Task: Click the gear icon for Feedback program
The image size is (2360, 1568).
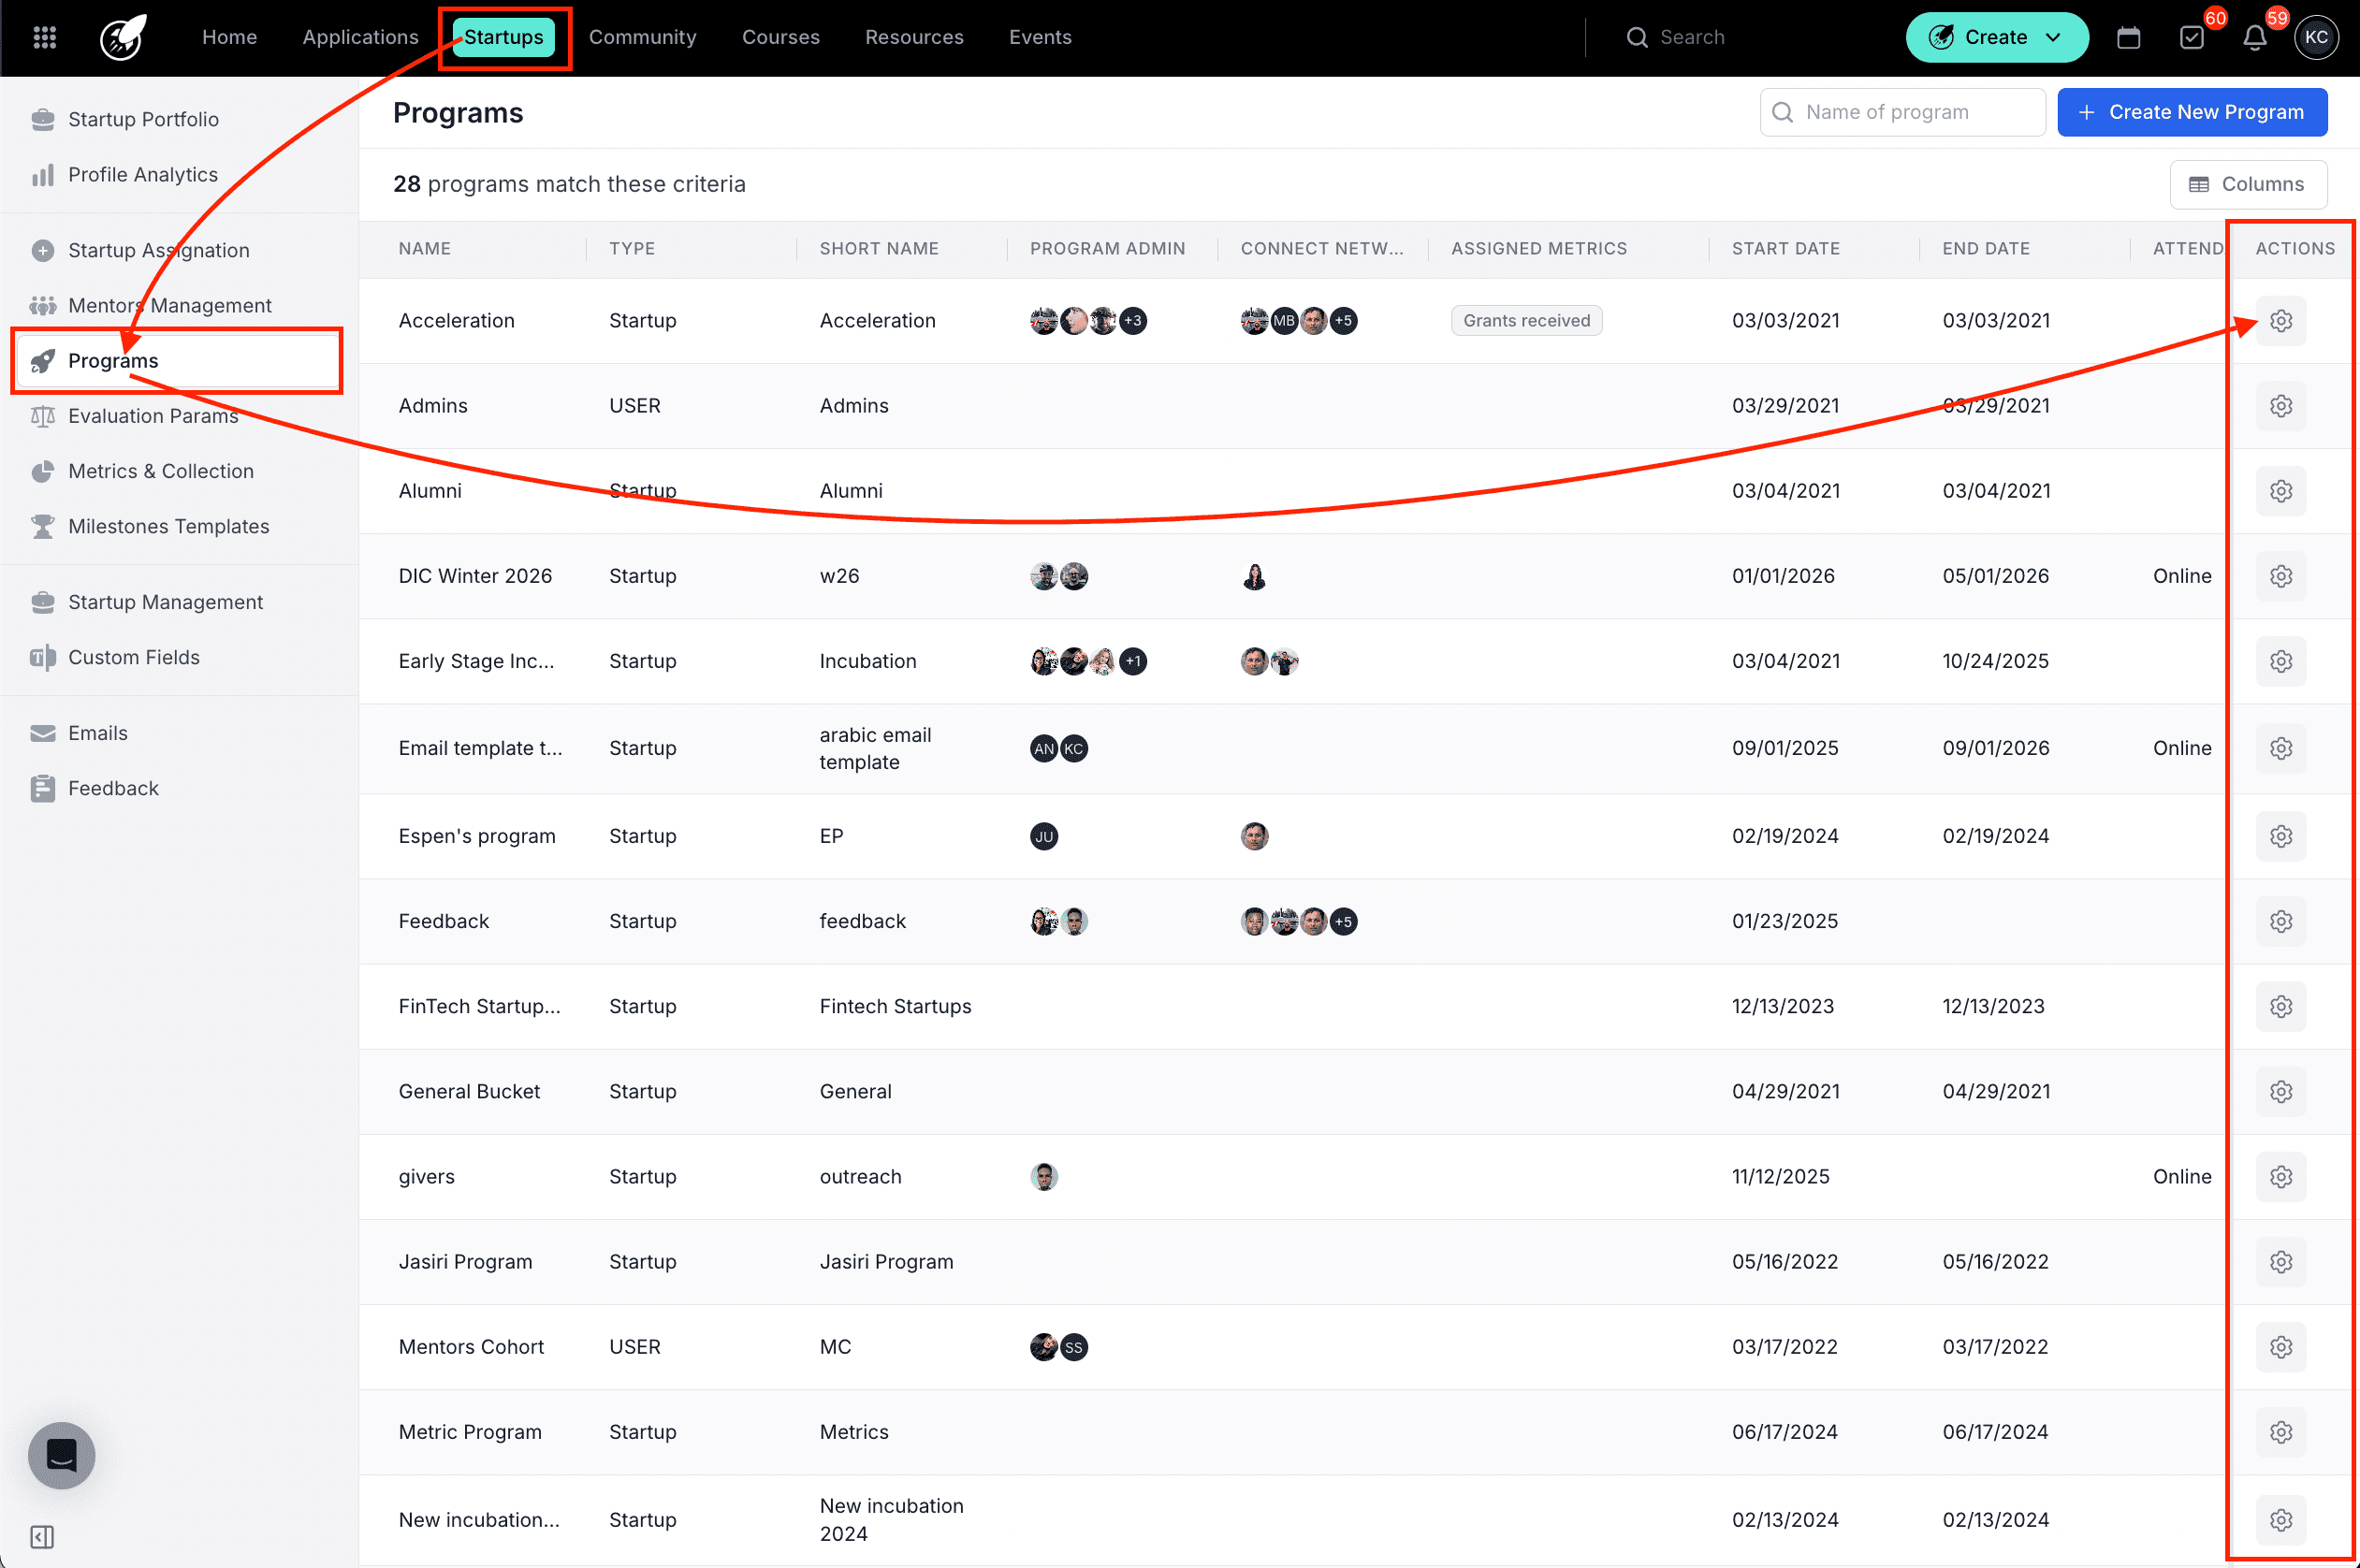Action: tap(2280, 921)
